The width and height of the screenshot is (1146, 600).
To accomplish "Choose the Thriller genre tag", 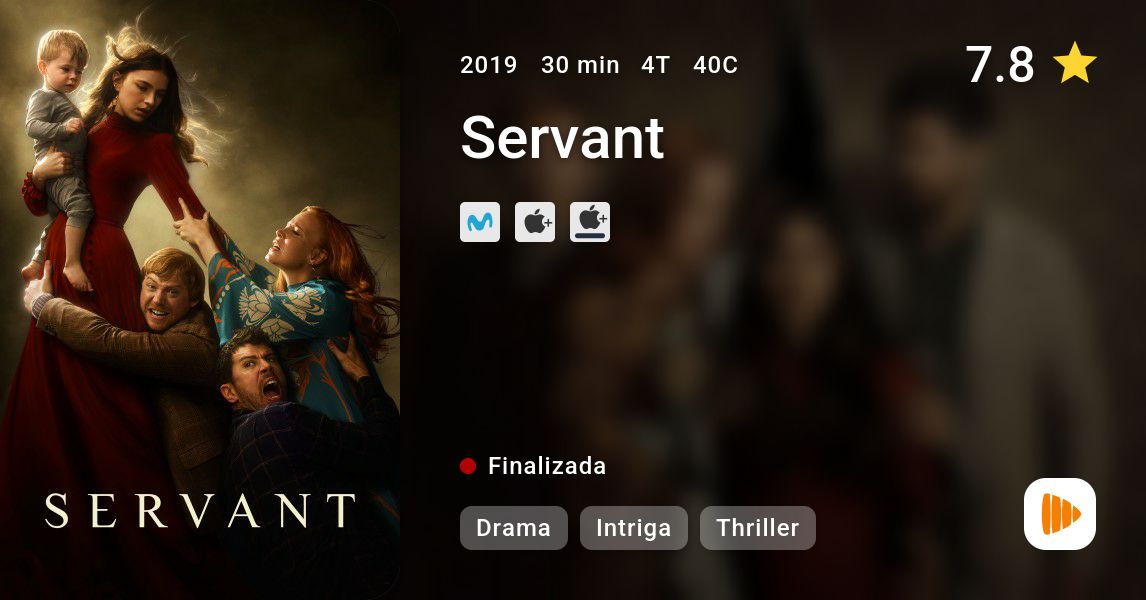I will pyautogui.click(x=758, y=528).
